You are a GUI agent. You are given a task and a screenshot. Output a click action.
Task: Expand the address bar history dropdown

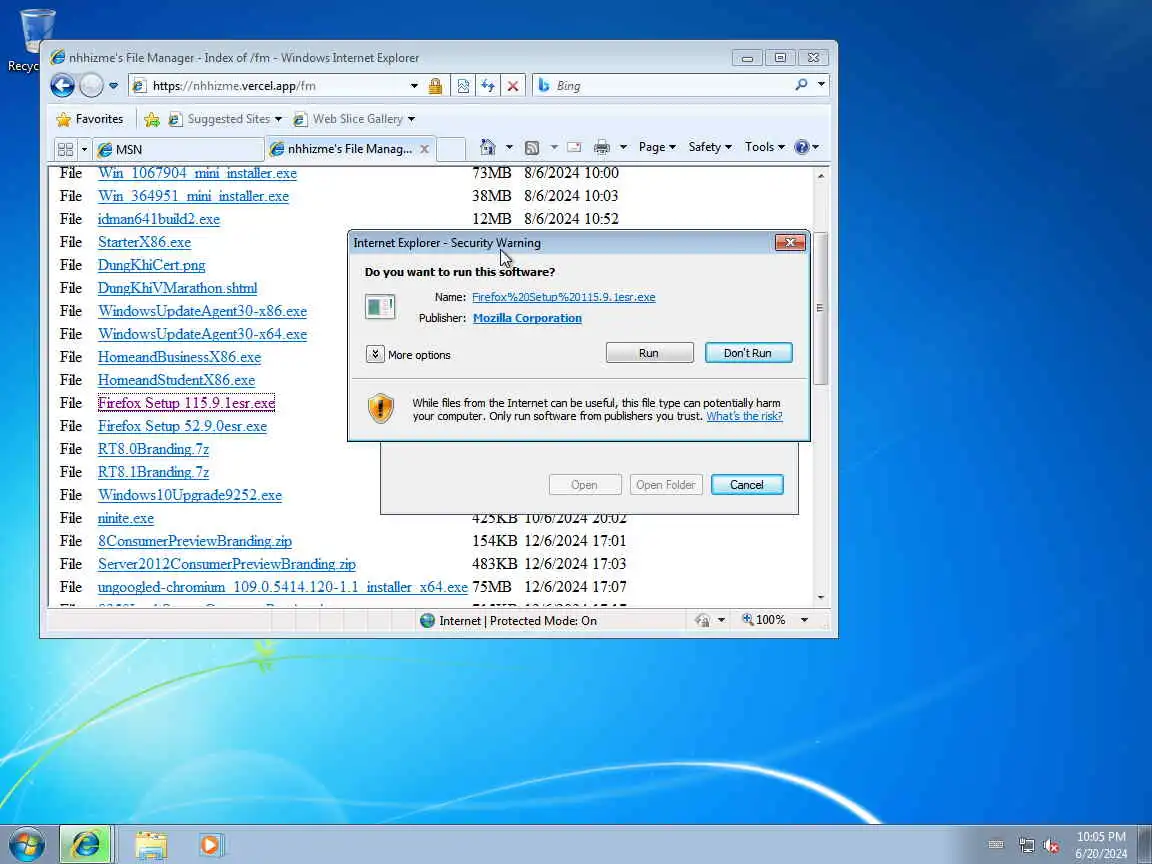point(414,86)
